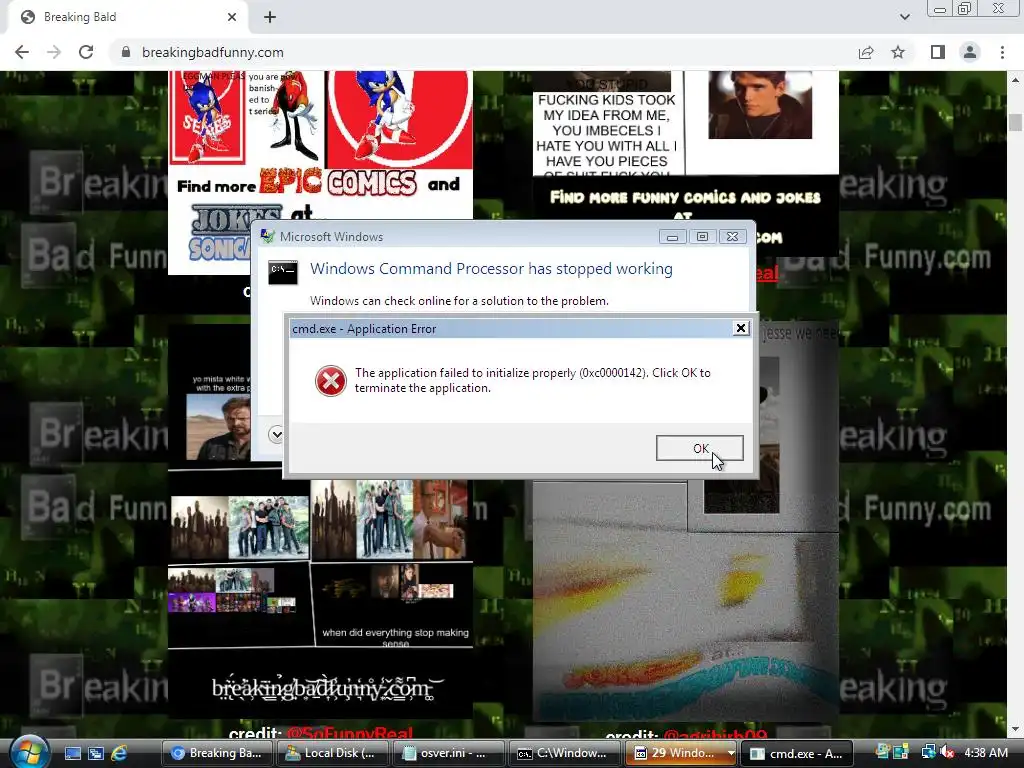Reload the breakingbadfunny.com page
This screenshot has height=768, width=1024.
point(86,52)
